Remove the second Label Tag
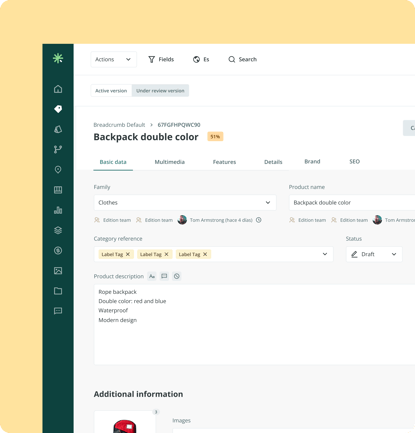The width and height of the screenshot is (415, 433). 166,254
